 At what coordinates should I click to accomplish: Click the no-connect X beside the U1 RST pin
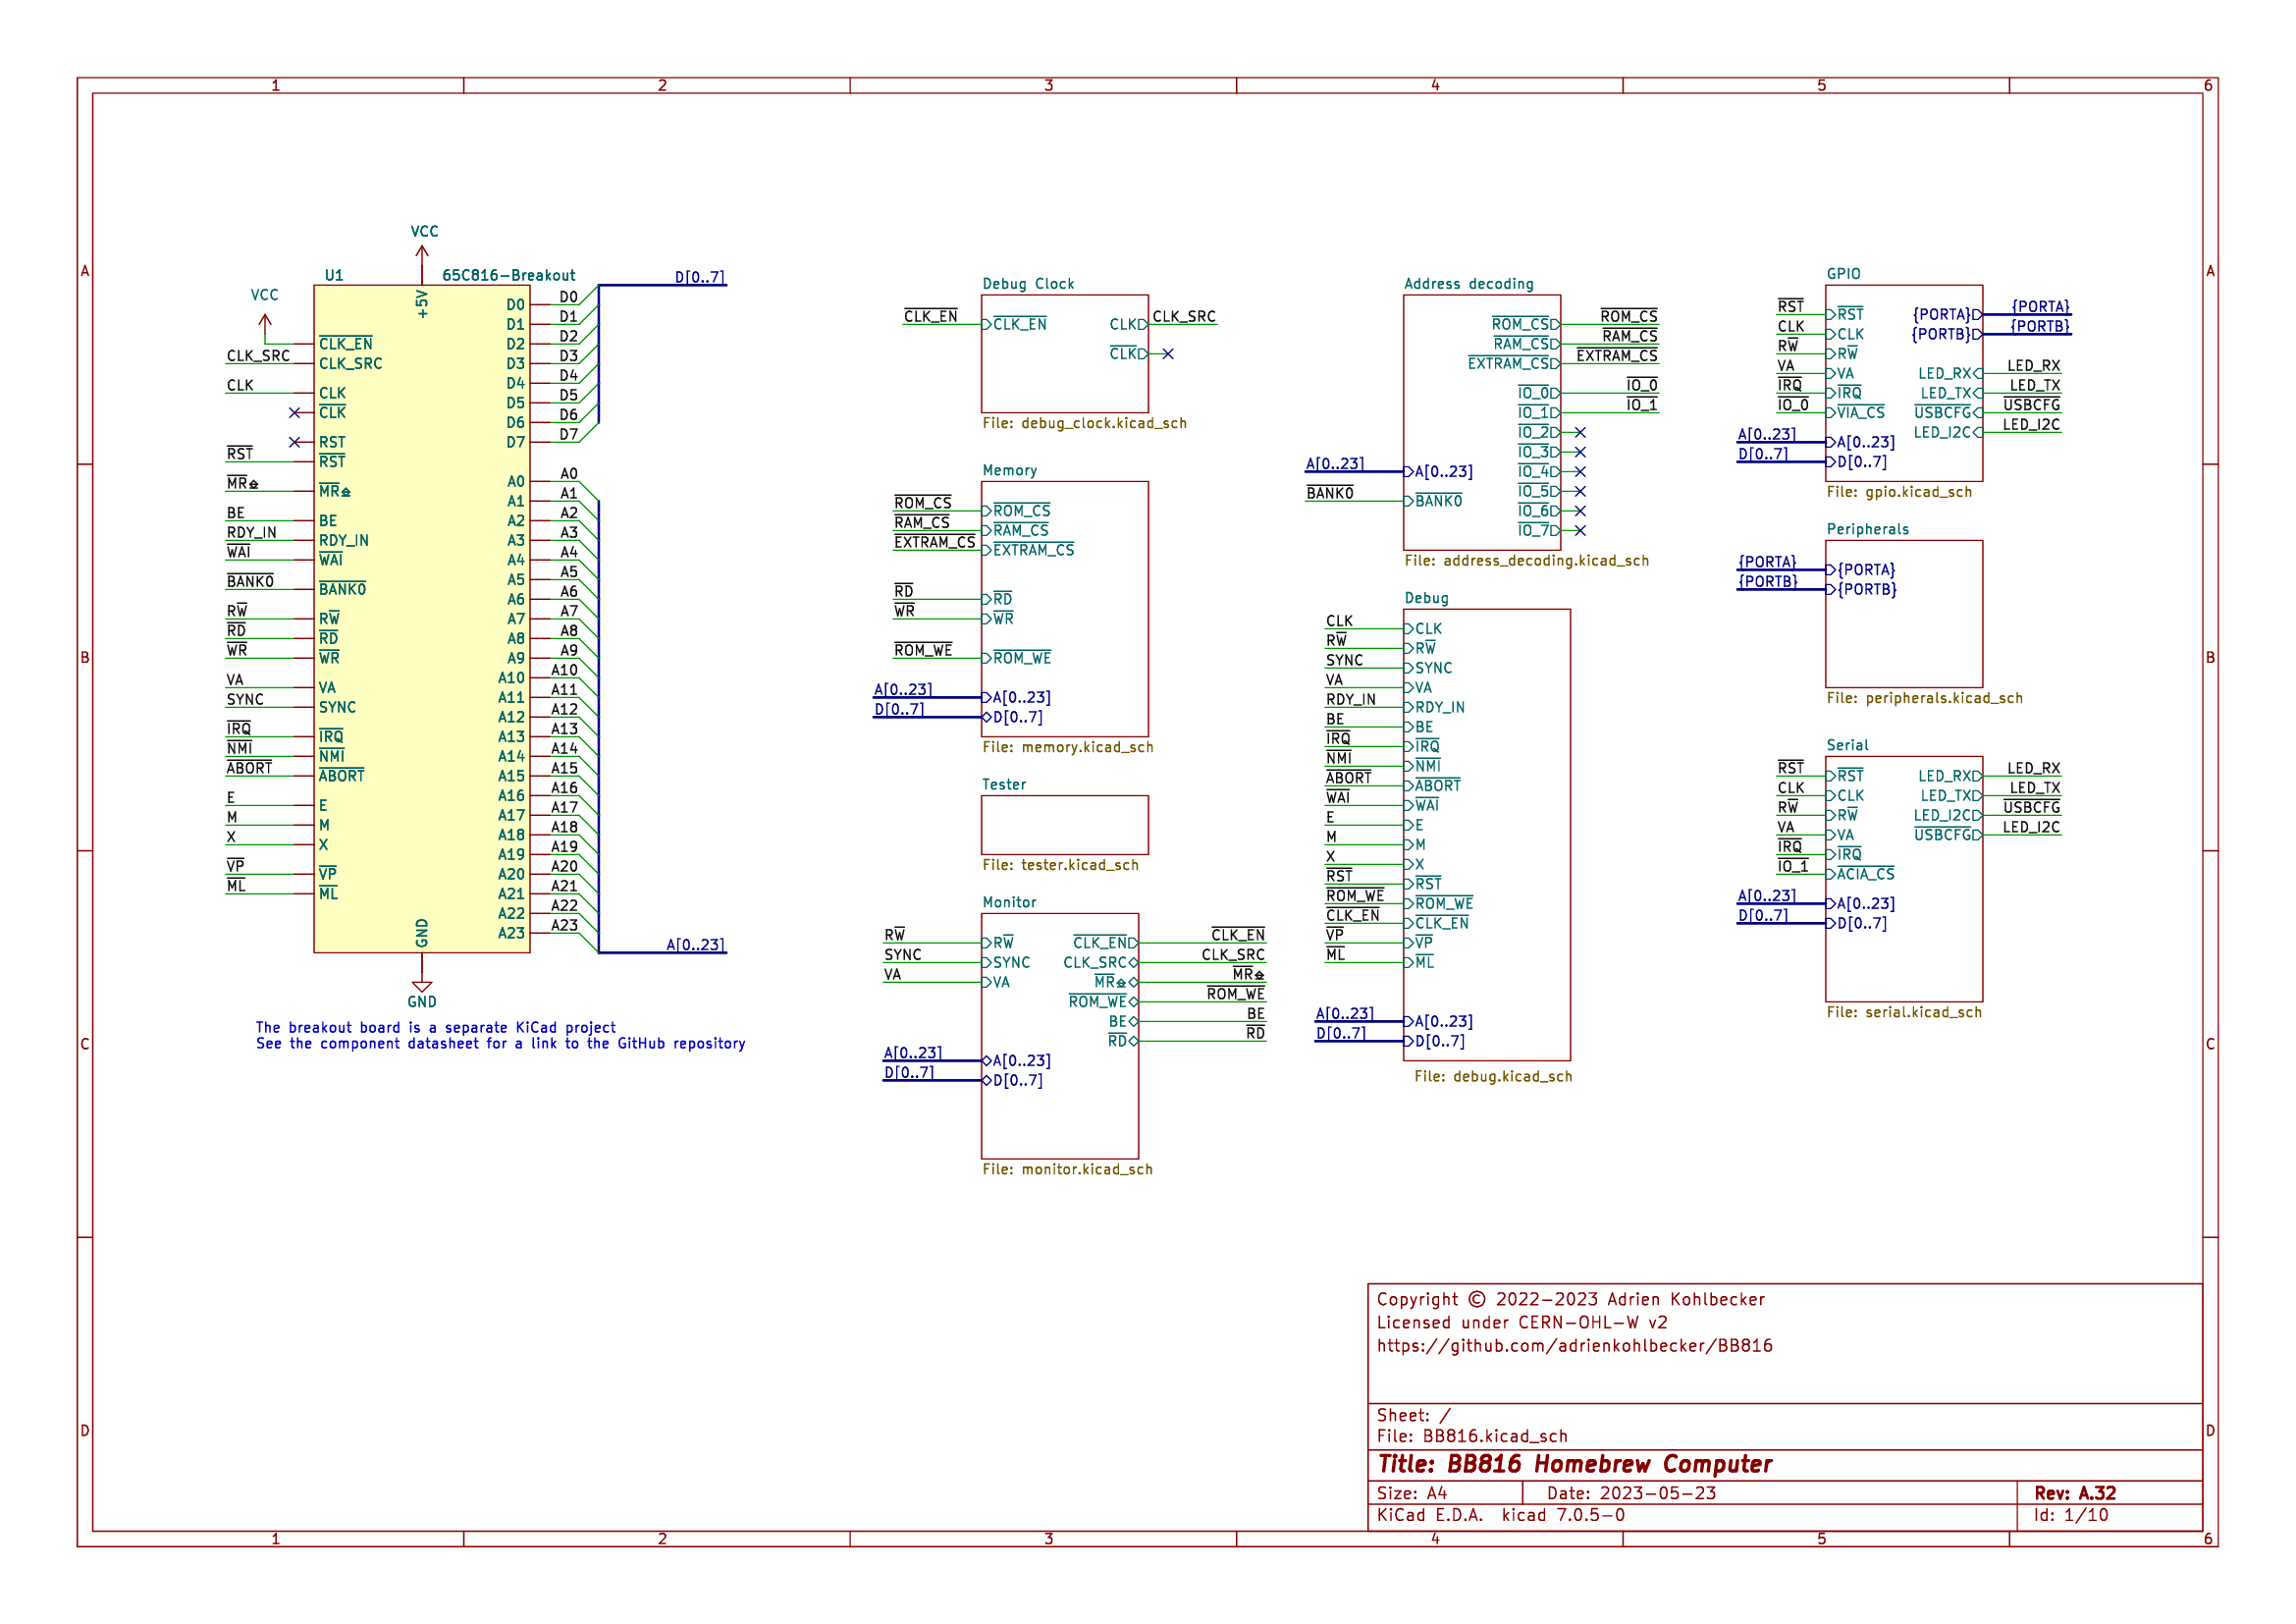(x=294, y=442)
